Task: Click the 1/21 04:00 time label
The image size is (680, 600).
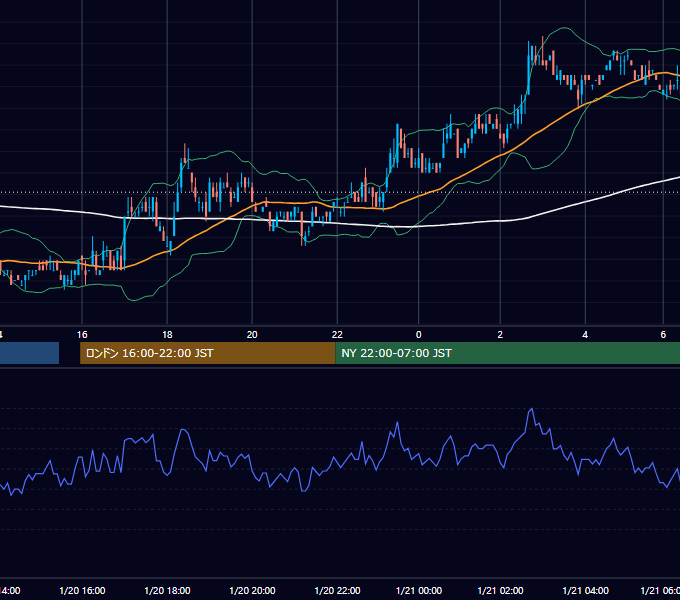Action: coord(585,590)
